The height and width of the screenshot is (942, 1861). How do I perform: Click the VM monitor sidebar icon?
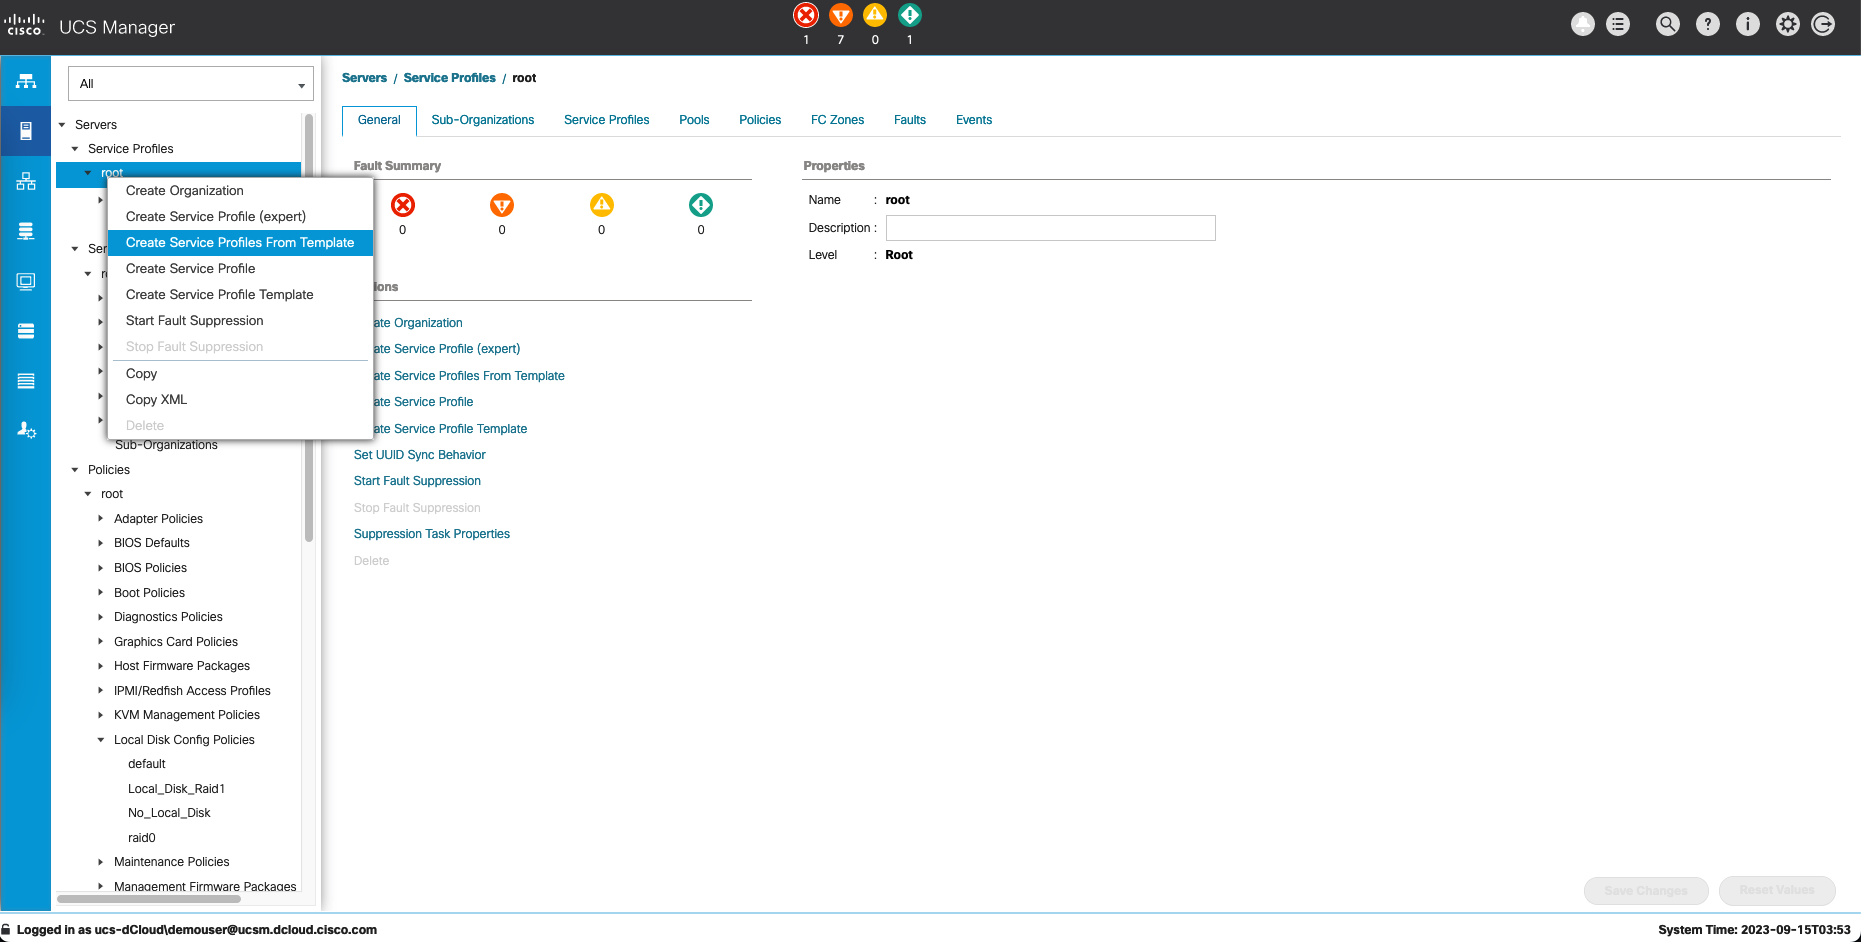coord(26,281)
